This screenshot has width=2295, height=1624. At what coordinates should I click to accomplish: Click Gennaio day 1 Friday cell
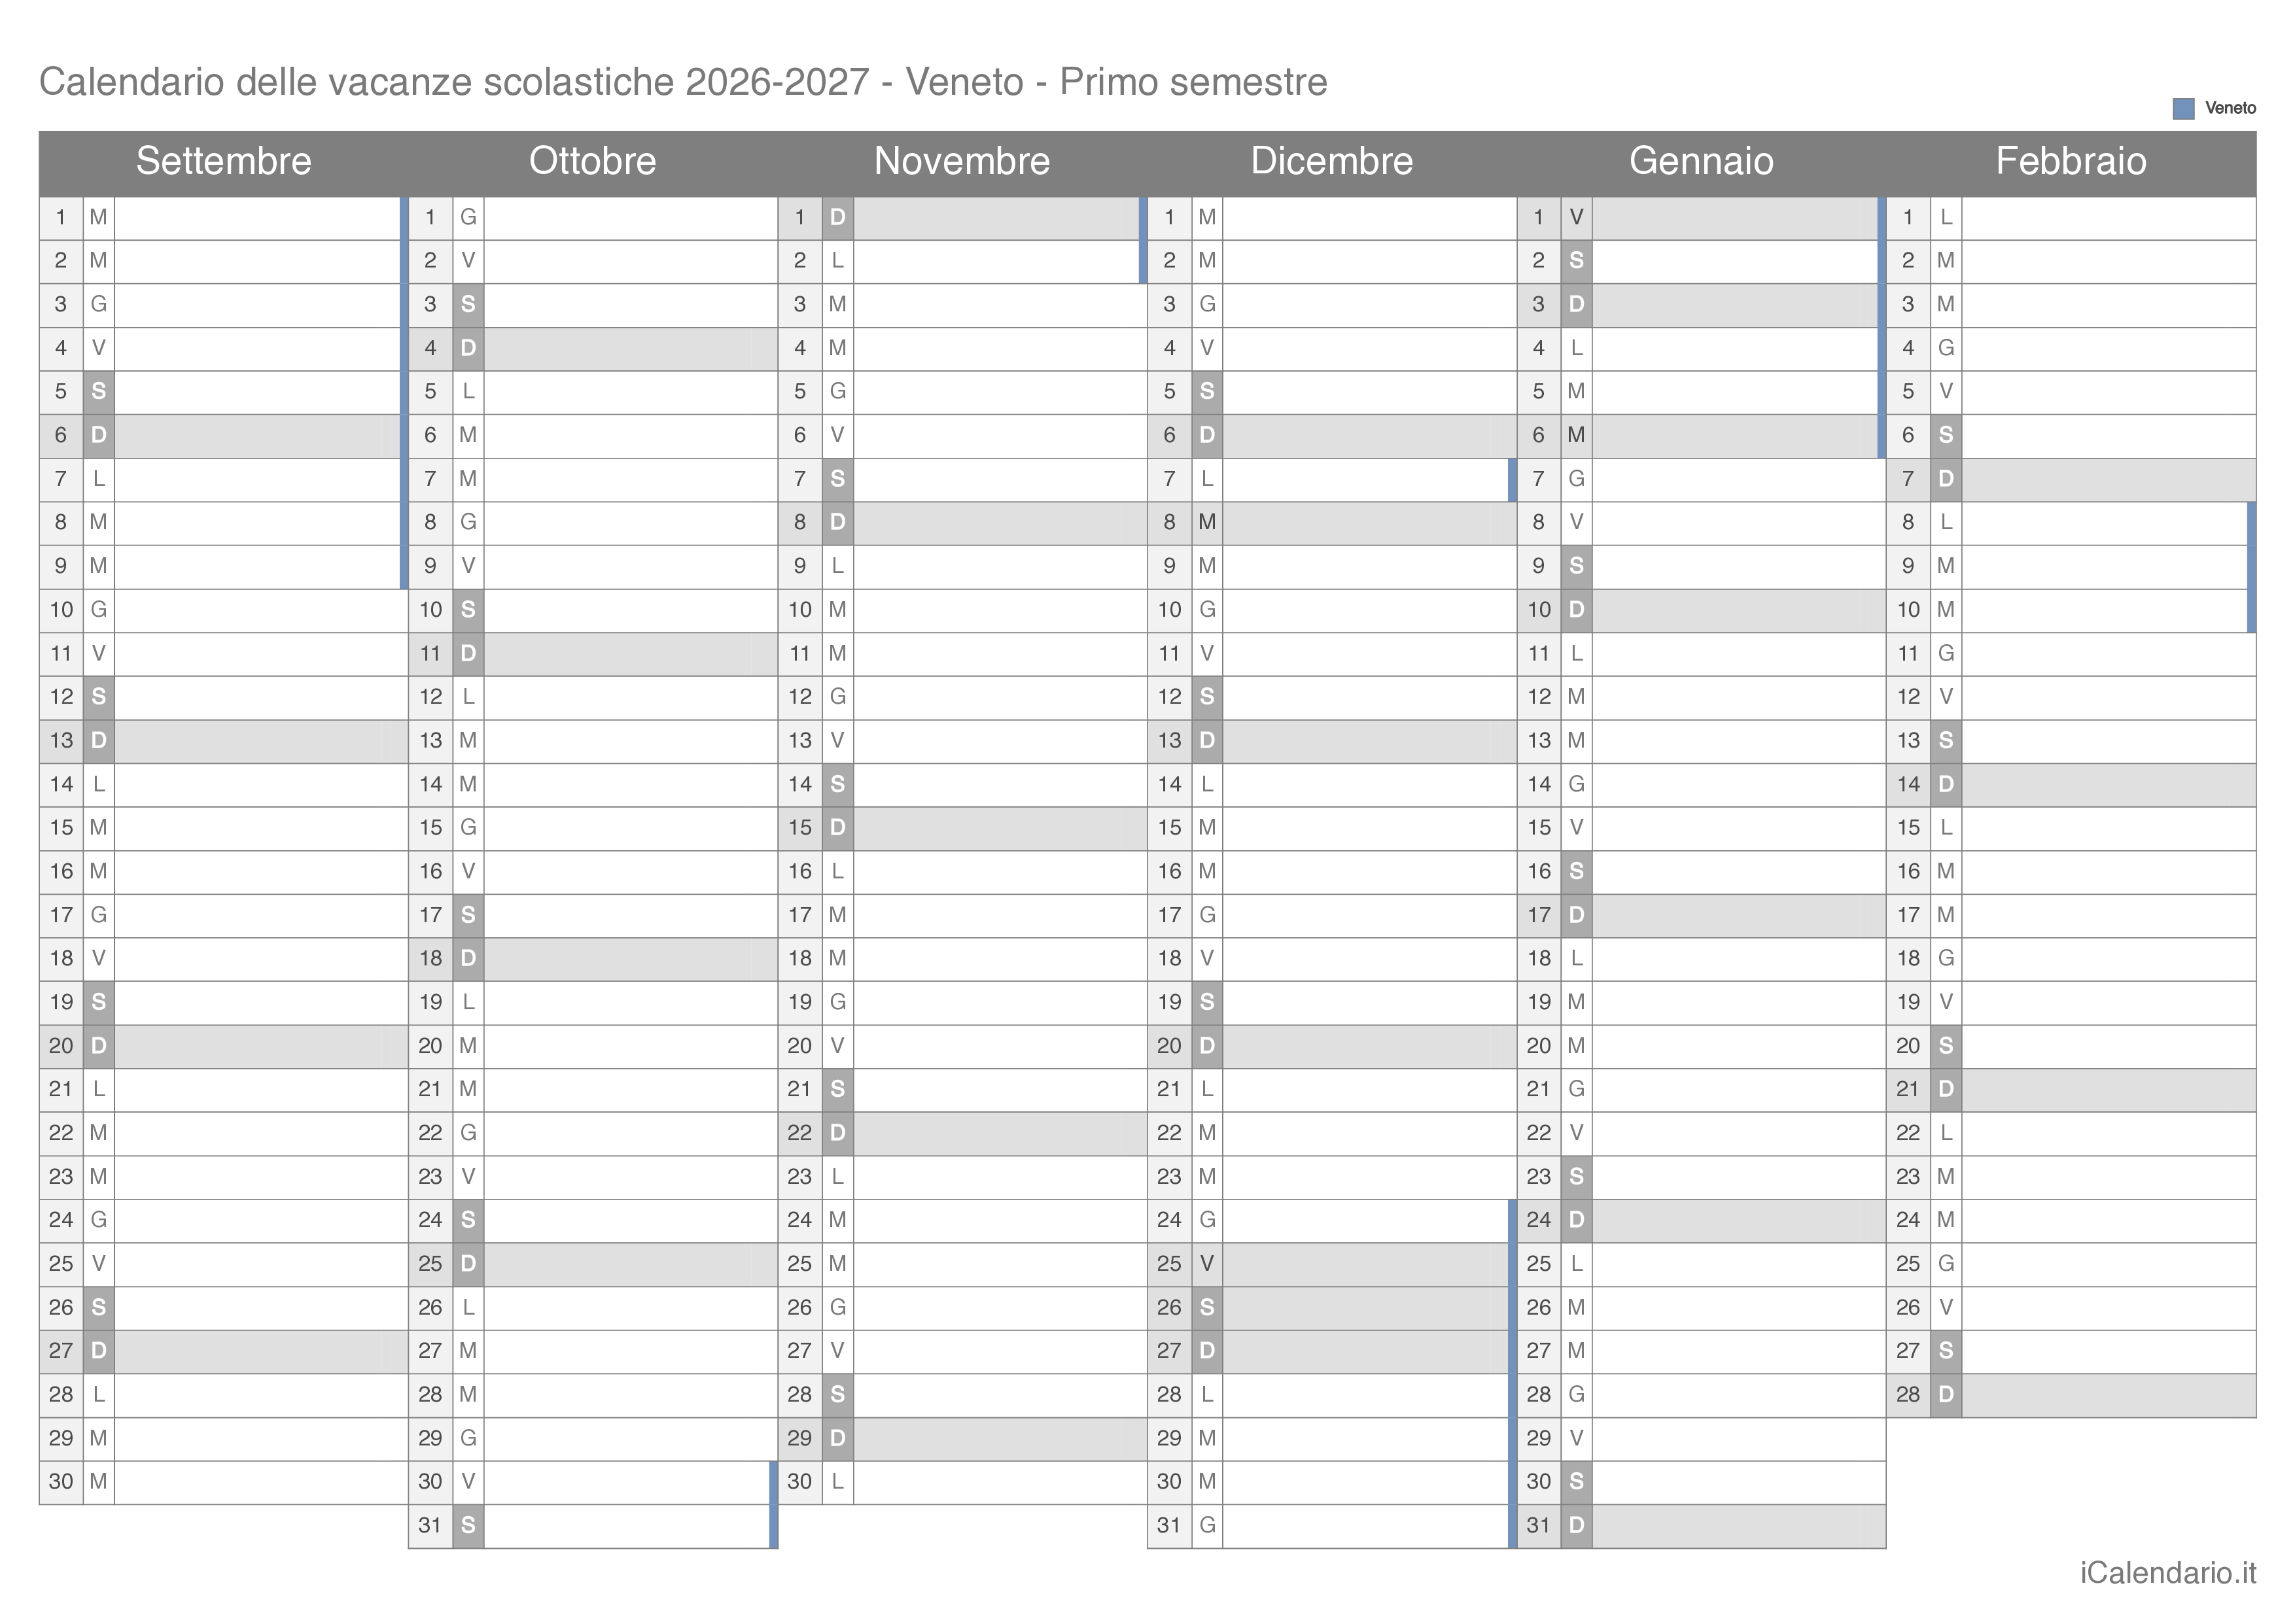tap(1576, 218)
